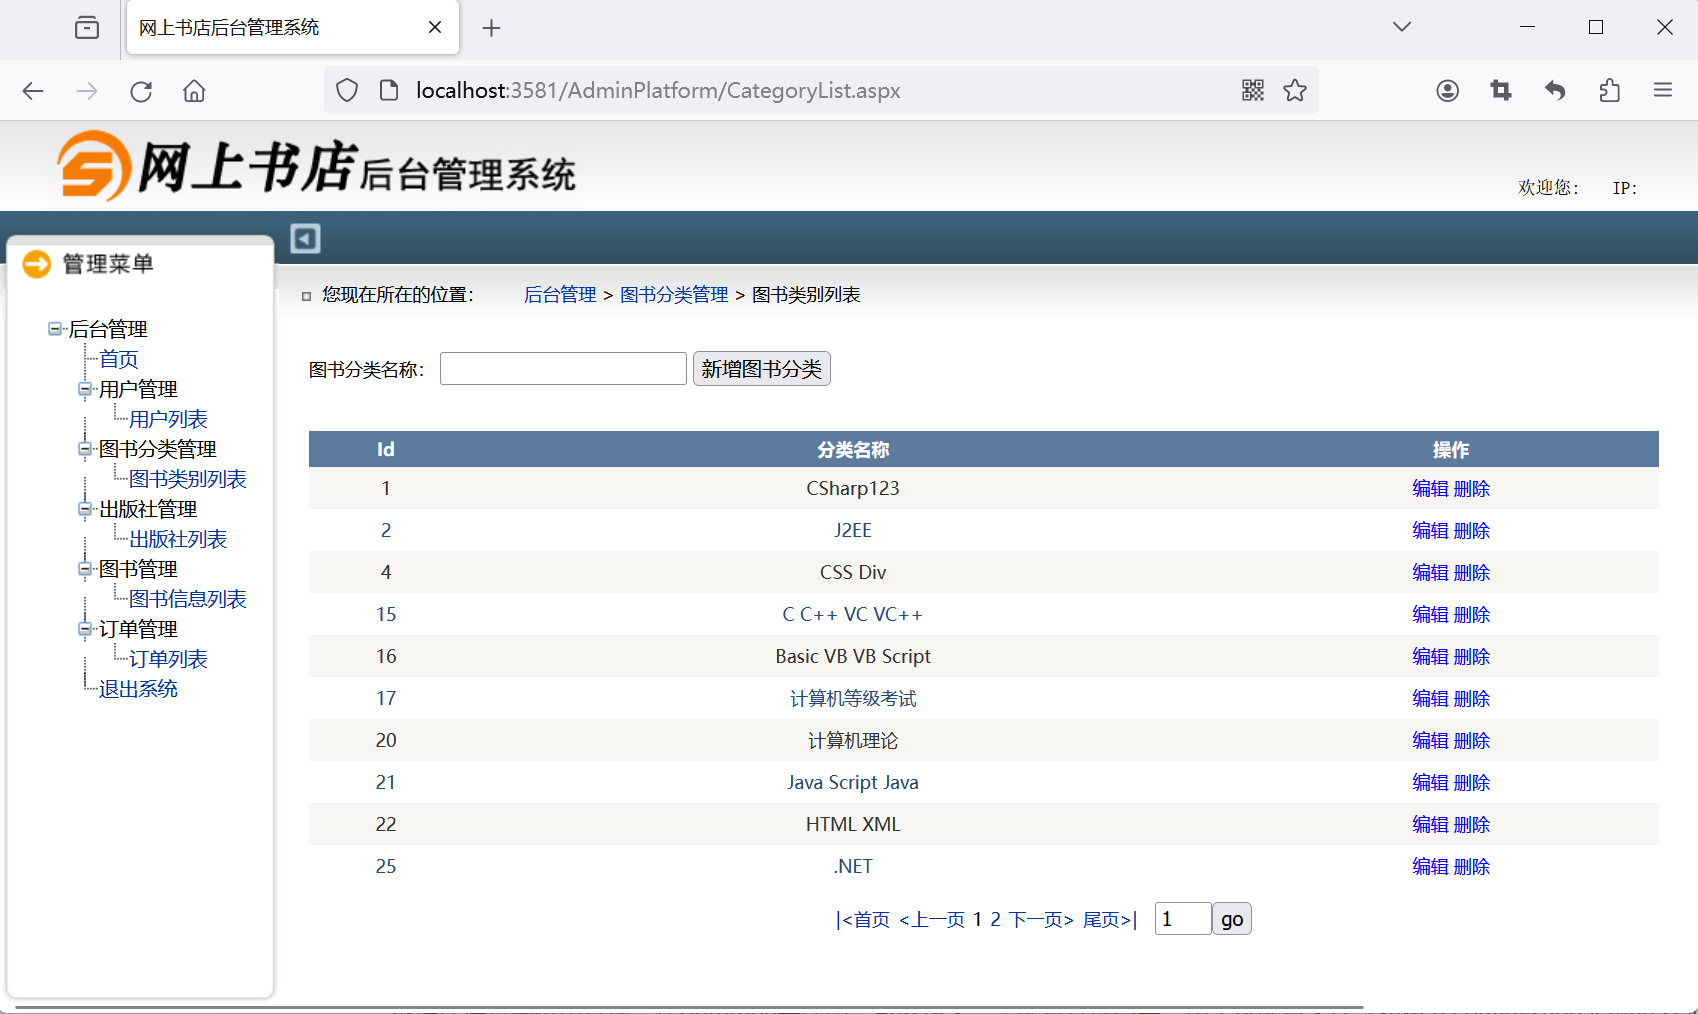The height and width of the screenshot is (1014, 1698).
Task: Collapse the sidebar with the panel toggle icon
Action: click(305, 238)
